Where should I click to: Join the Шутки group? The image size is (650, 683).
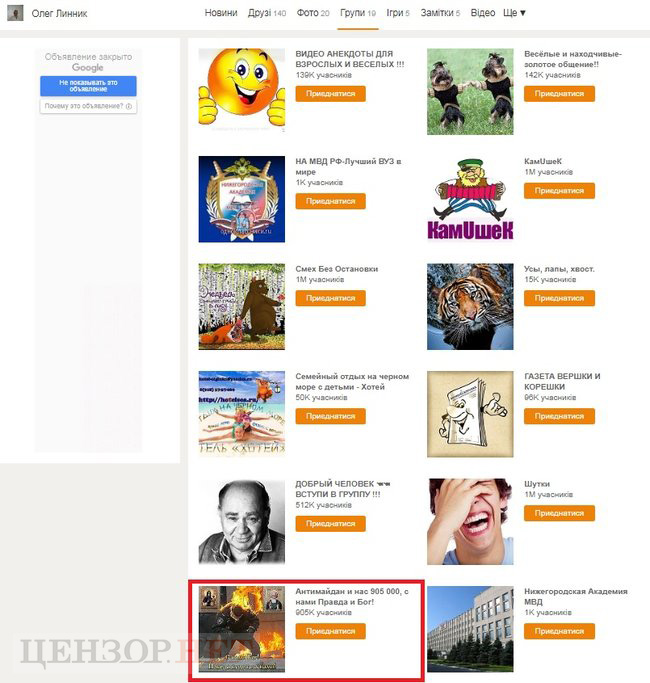559,514
